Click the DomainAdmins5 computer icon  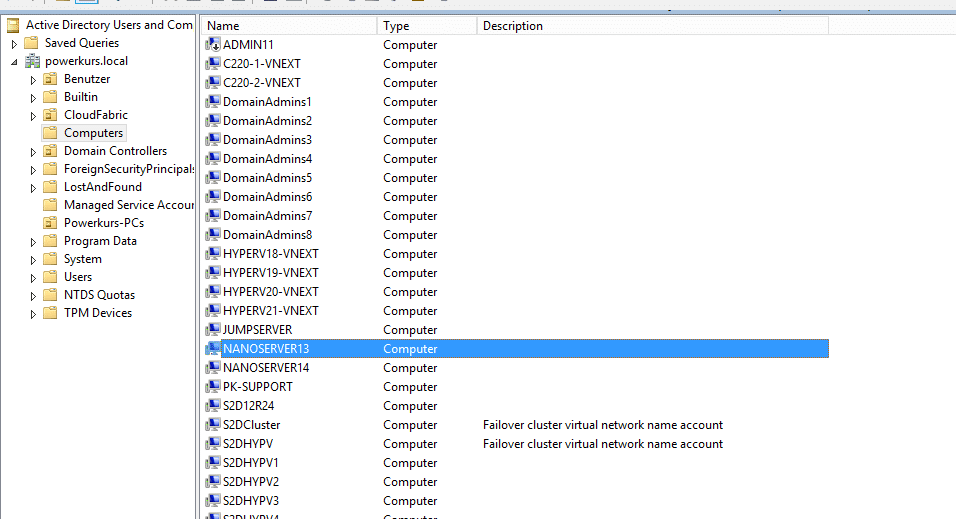(x=212, y=177)
